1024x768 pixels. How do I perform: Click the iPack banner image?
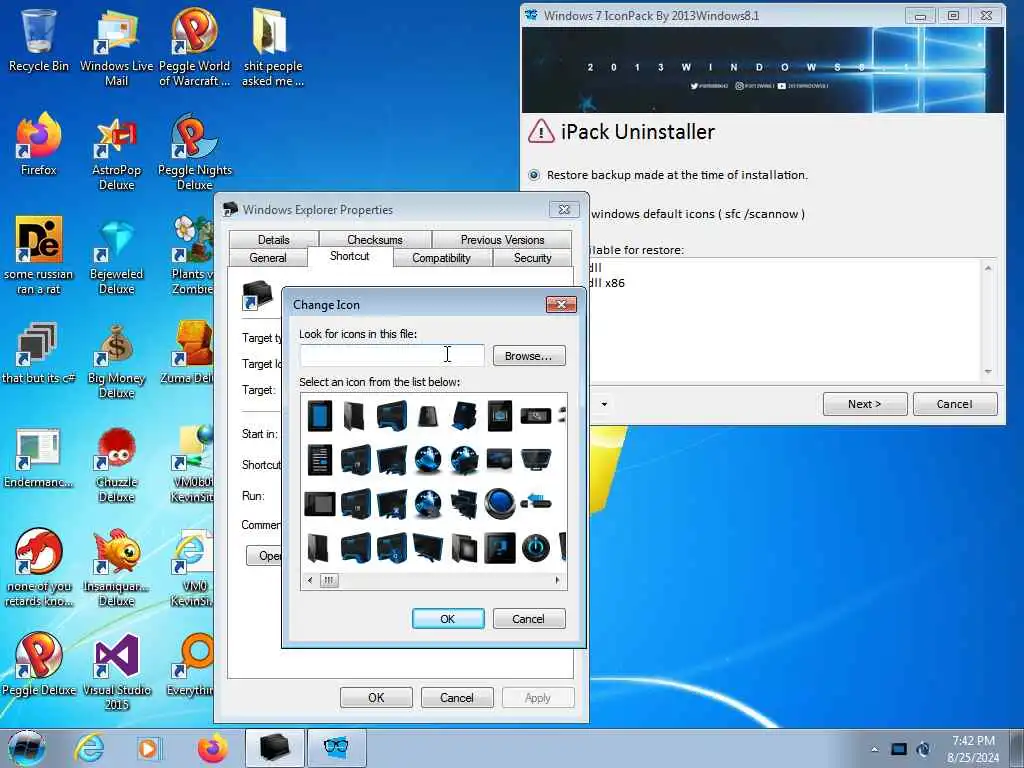pyautogui.click(x=763, y=70)
